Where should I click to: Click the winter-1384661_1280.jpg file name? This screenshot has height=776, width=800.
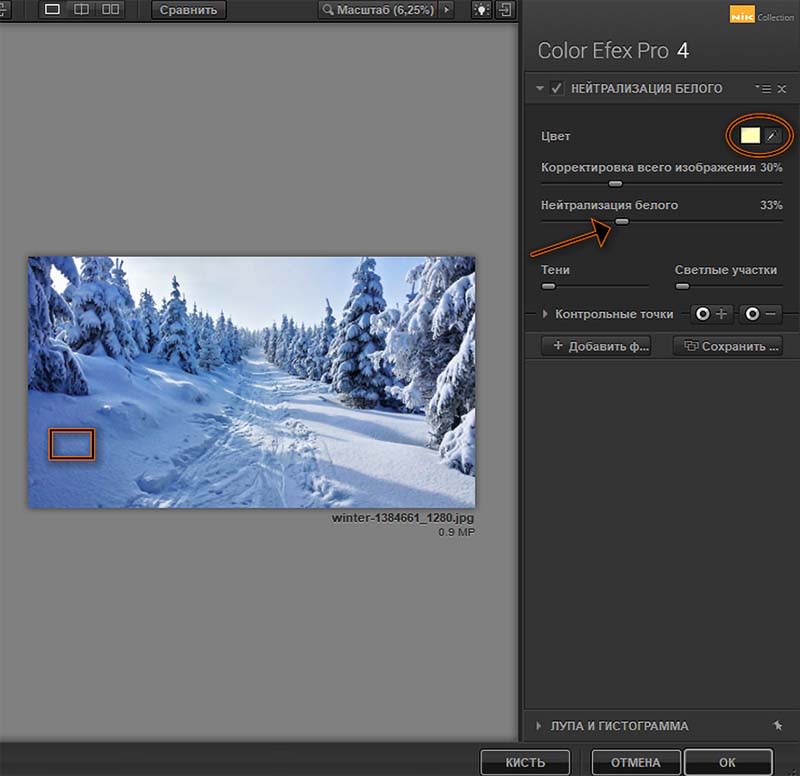(x=403, y=517)
